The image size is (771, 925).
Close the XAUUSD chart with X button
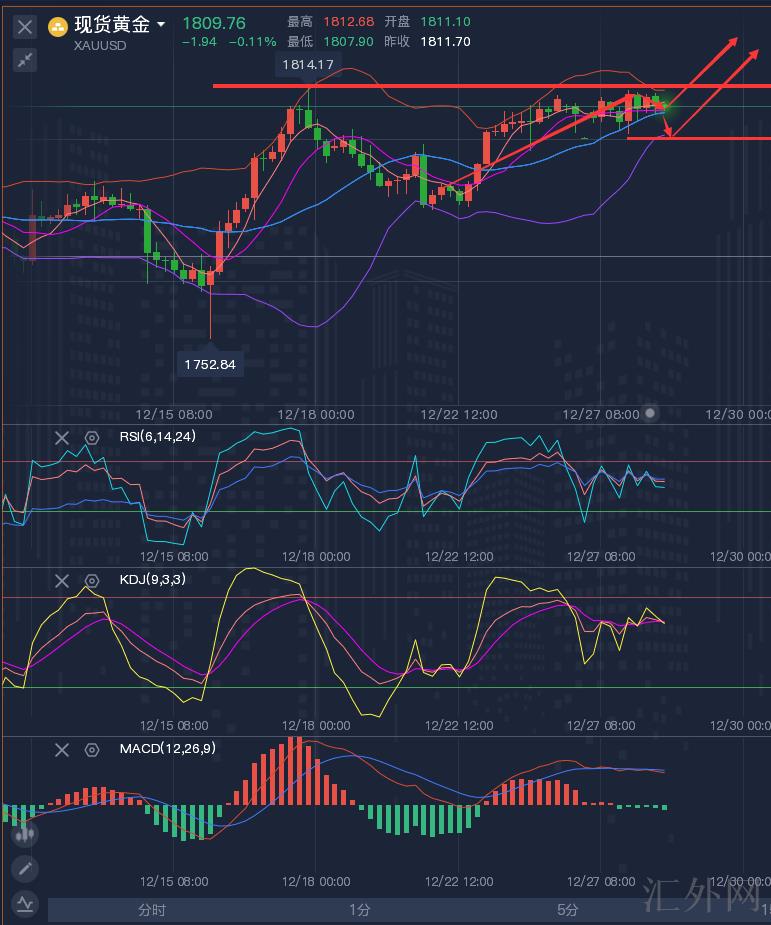(x=25, y=27)
